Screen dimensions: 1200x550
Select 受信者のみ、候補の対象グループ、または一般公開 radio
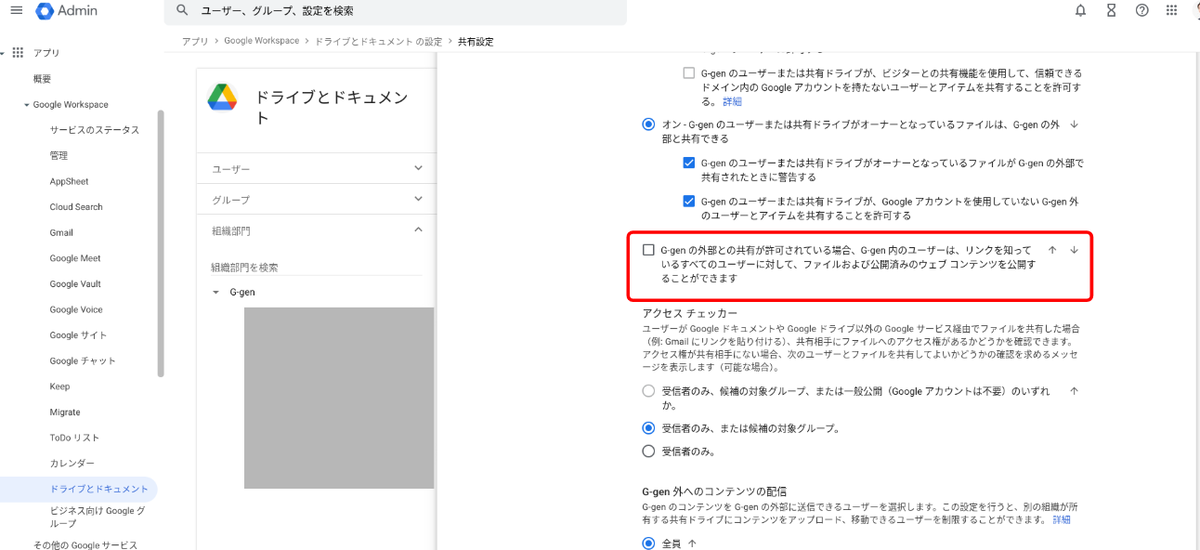click(648, 392)
